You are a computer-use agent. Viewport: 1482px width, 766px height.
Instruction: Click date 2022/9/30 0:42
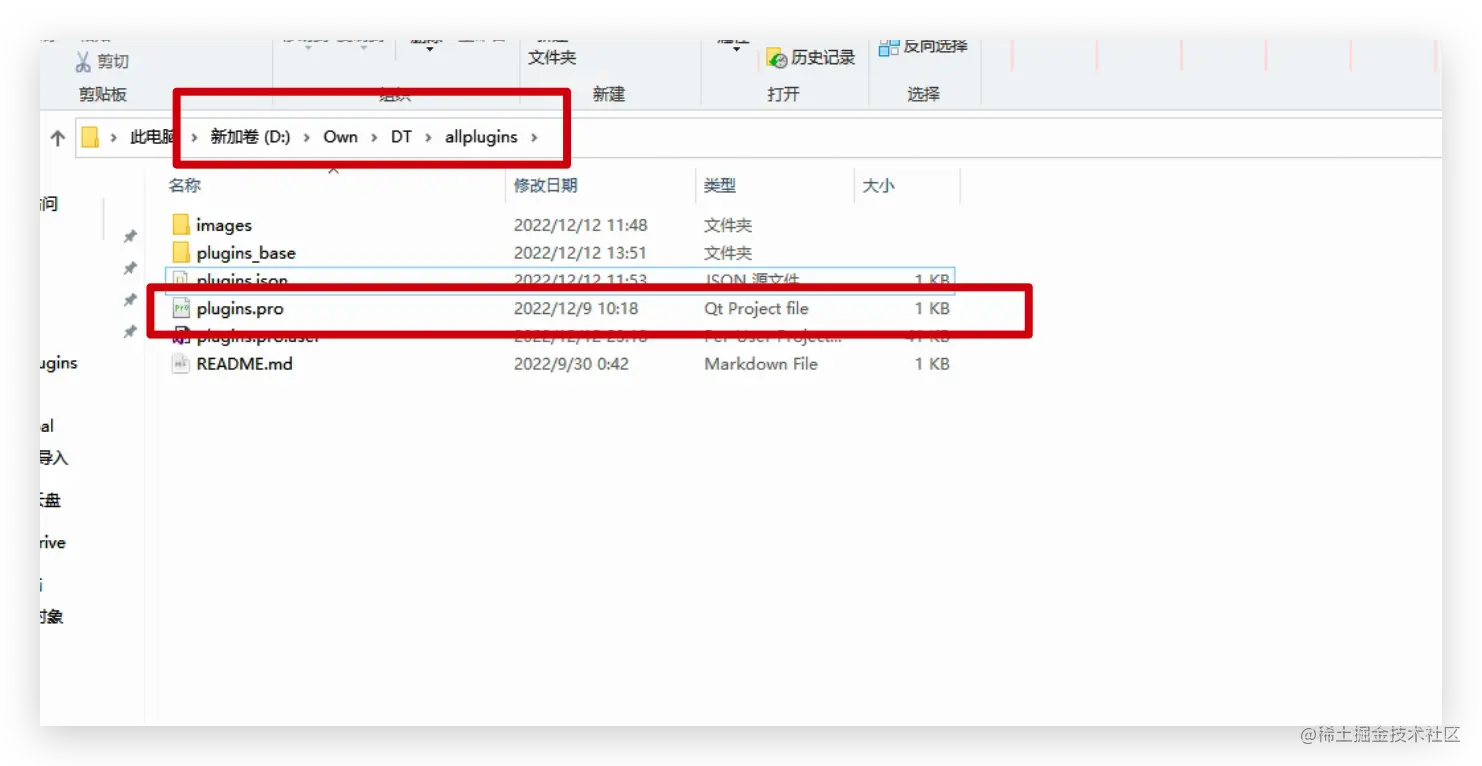(572, 364)
